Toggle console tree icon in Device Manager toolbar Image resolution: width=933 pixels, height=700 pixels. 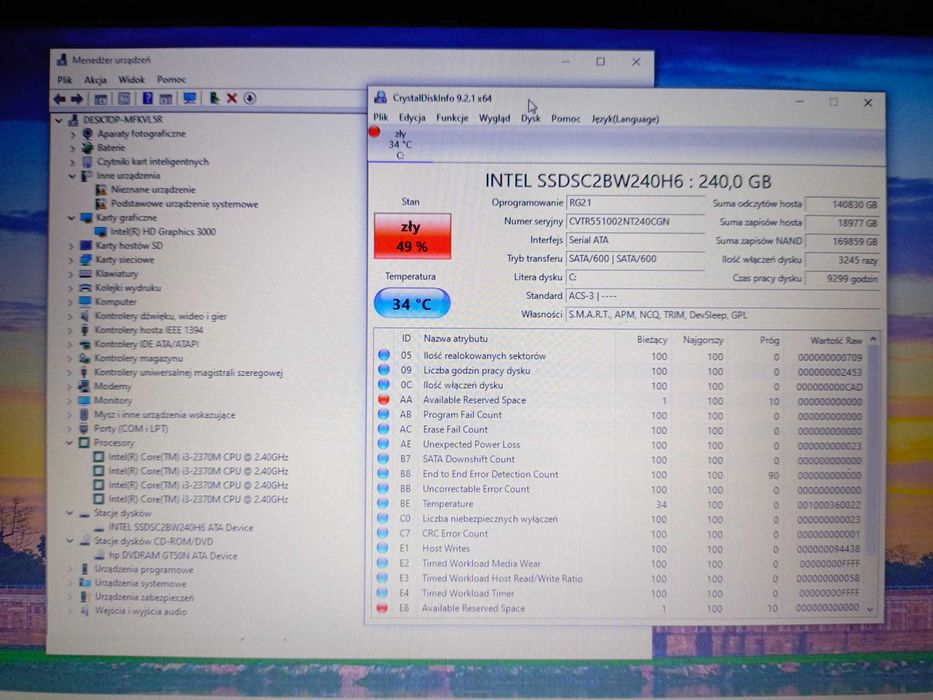pos(101,99)
